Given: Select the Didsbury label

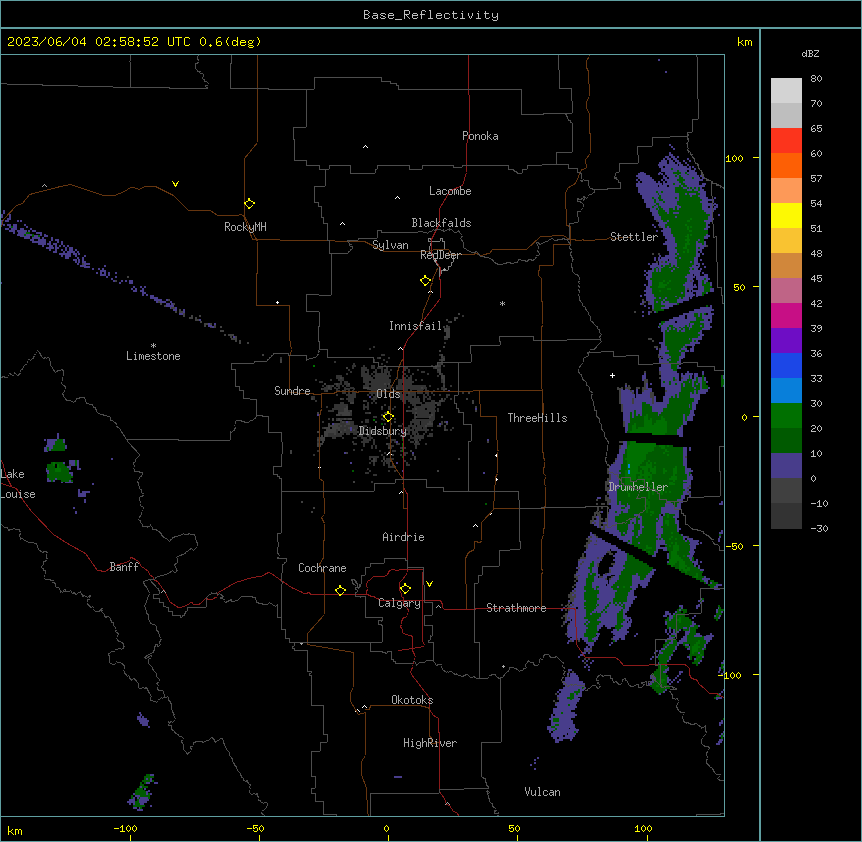Looking at the screenshot, I should (x=383, y=431).
